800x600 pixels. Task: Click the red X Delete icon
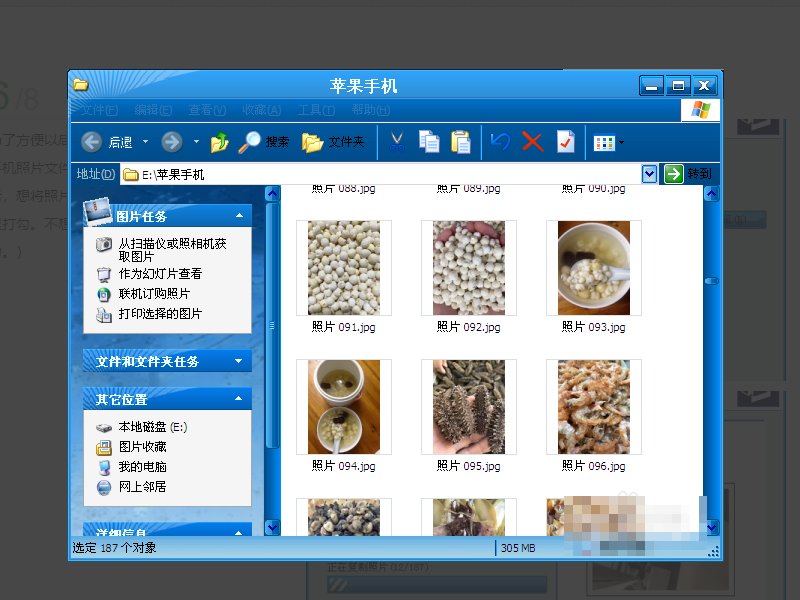(532, 142)
